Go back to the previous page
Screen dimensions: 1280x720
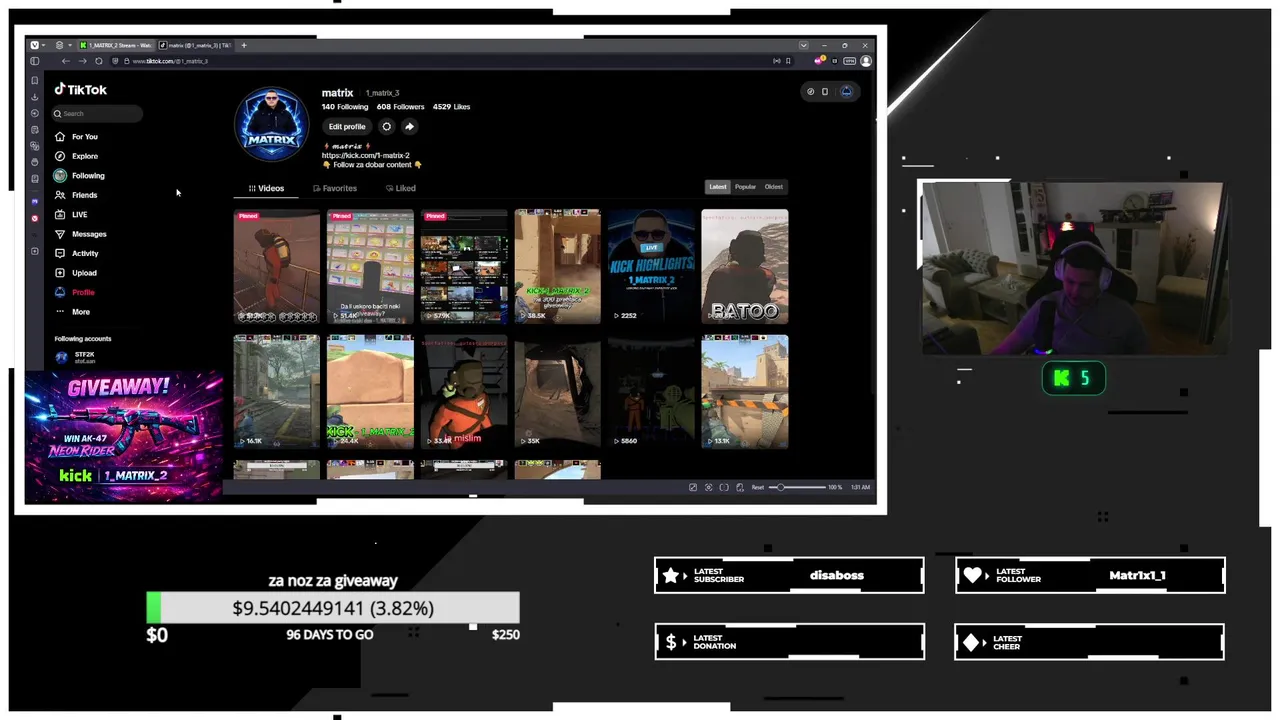click(x=66, y=61)
